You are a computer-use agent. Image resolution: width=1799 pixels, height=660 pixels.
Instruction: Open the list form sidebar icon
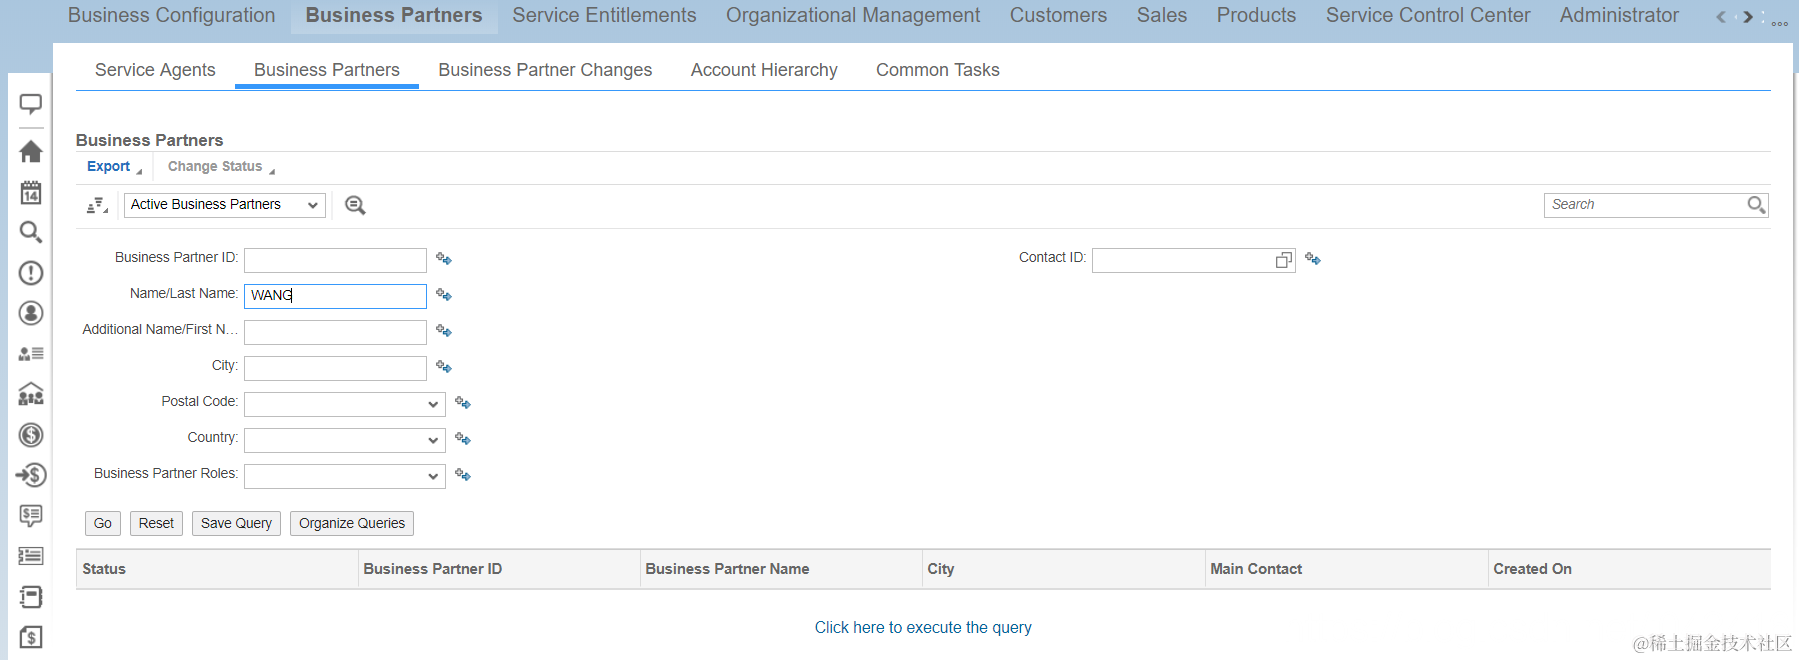pos(31,556)
